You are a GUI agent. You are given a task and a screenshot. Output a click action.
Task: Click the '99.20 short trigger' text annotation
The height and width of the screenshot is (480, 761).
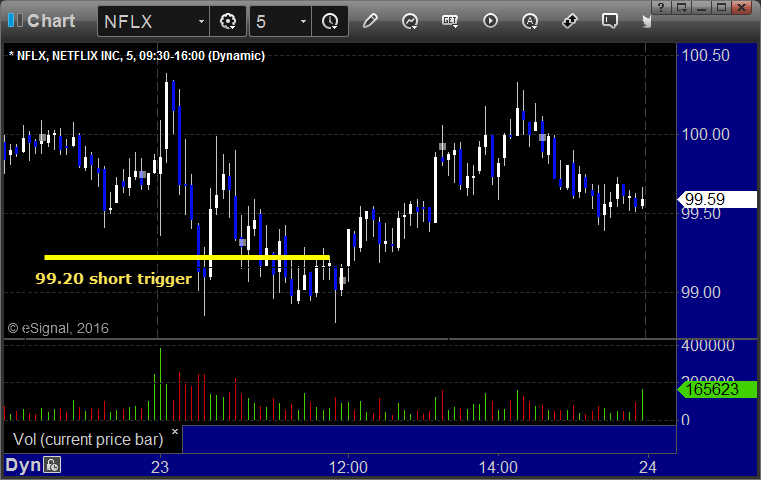coord(114,279)
